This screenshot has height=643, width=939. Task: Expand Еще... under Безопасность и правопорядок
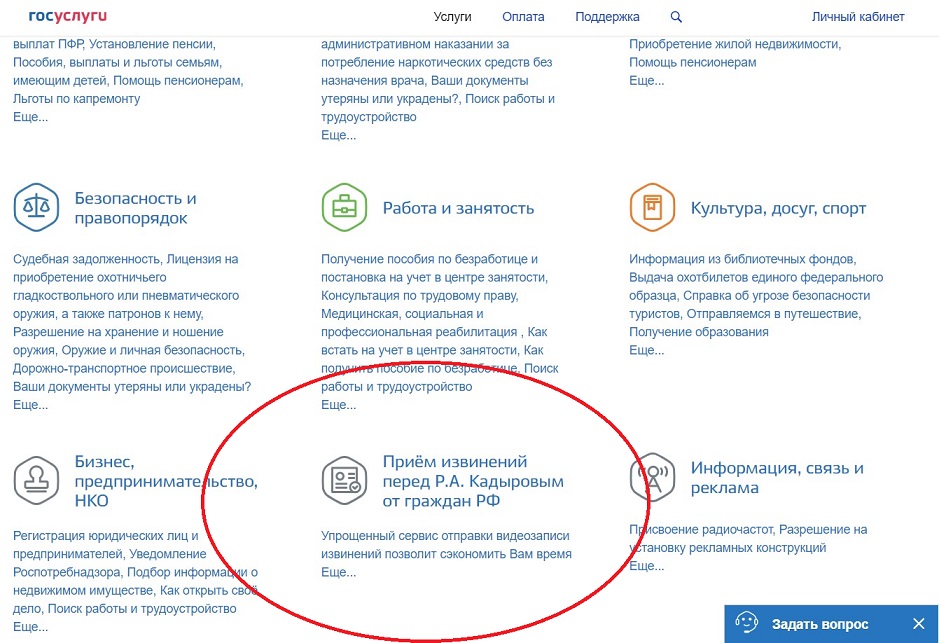(x=31, y=405)
